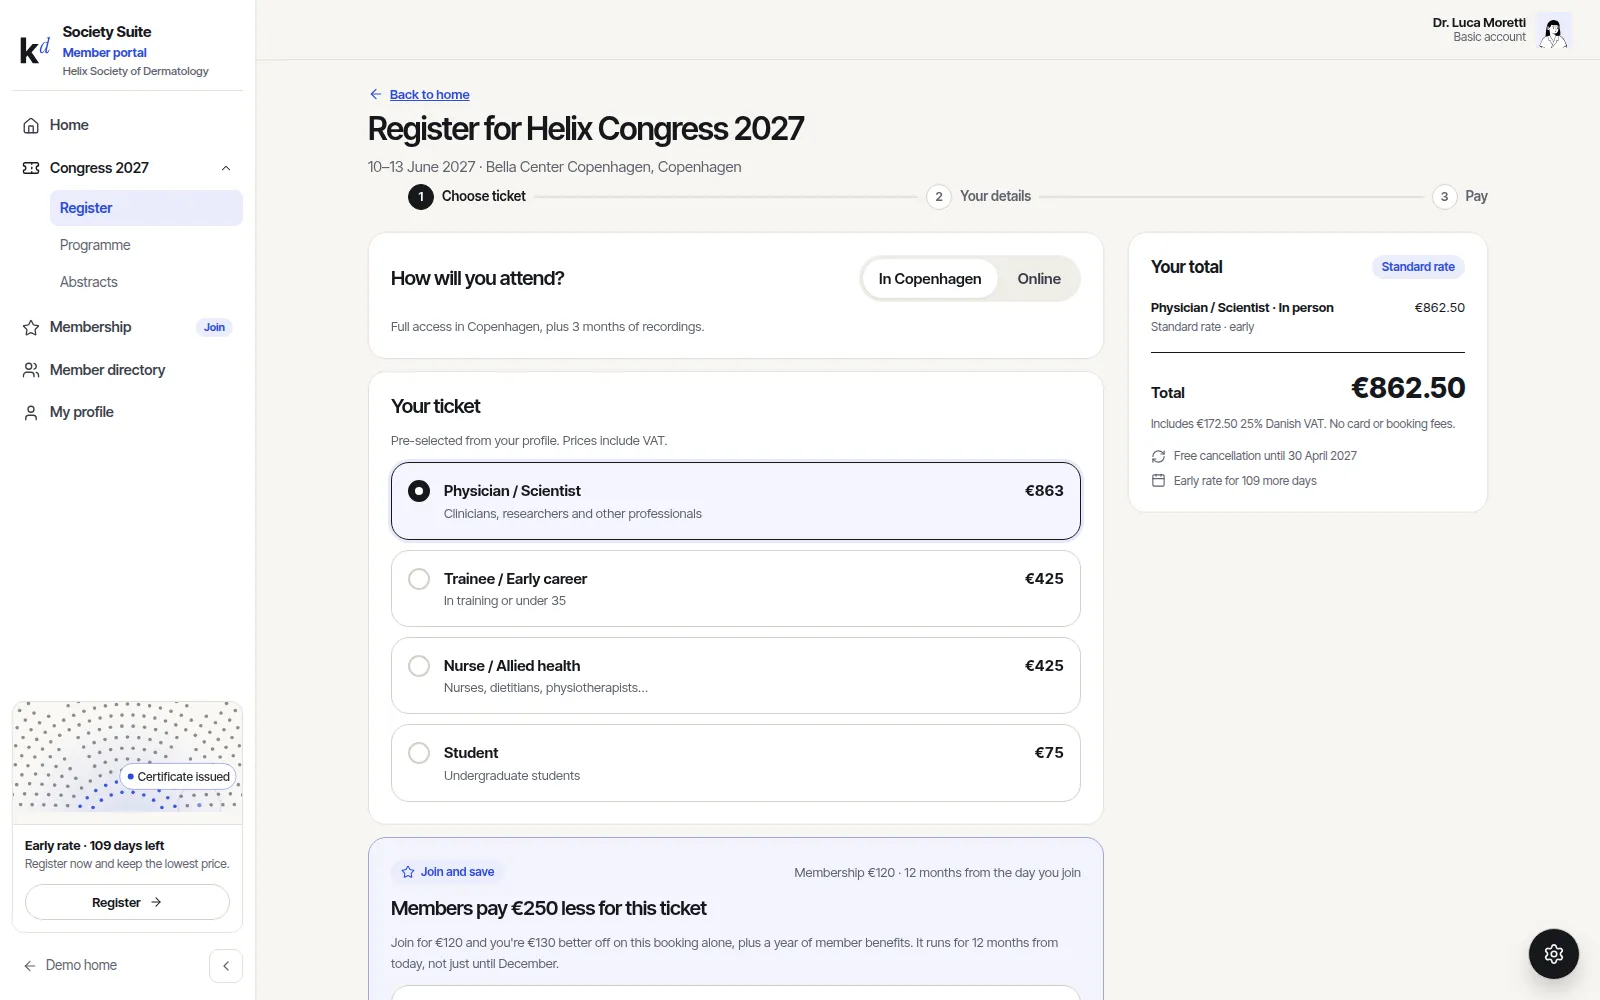Viewport: 1600px width, 1000px height.
Task: Click the free cancellation refresh icon
Action: point(1158,456)
